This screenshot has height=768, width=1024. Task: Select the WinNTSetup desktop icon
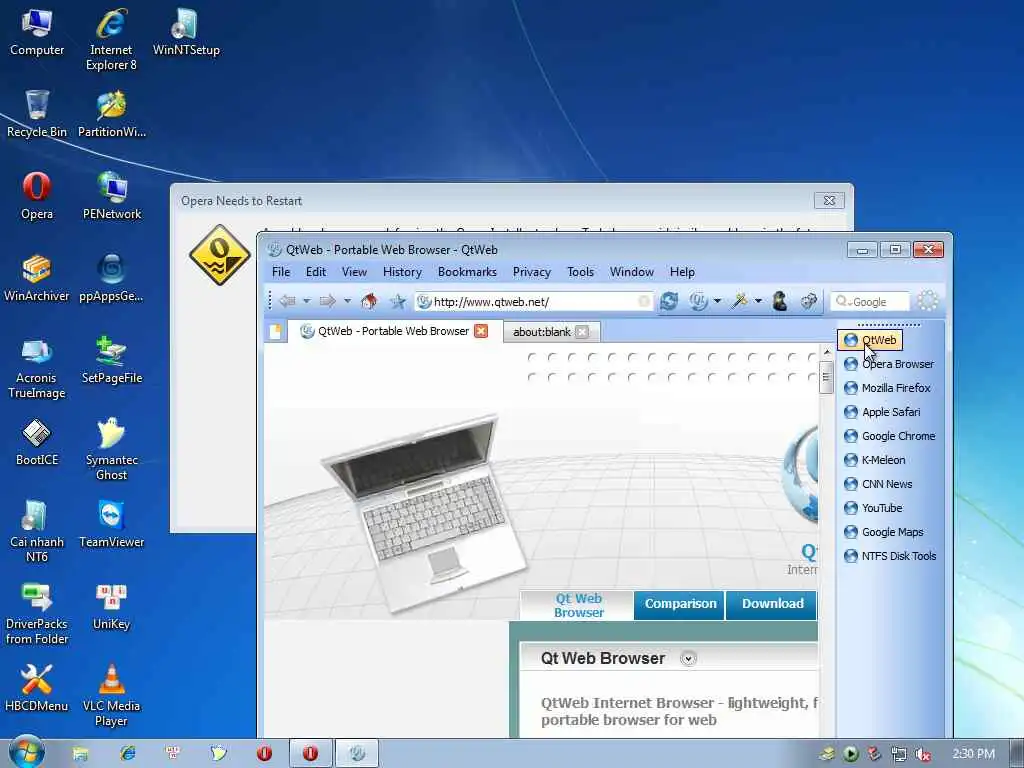tap(186, 32)
